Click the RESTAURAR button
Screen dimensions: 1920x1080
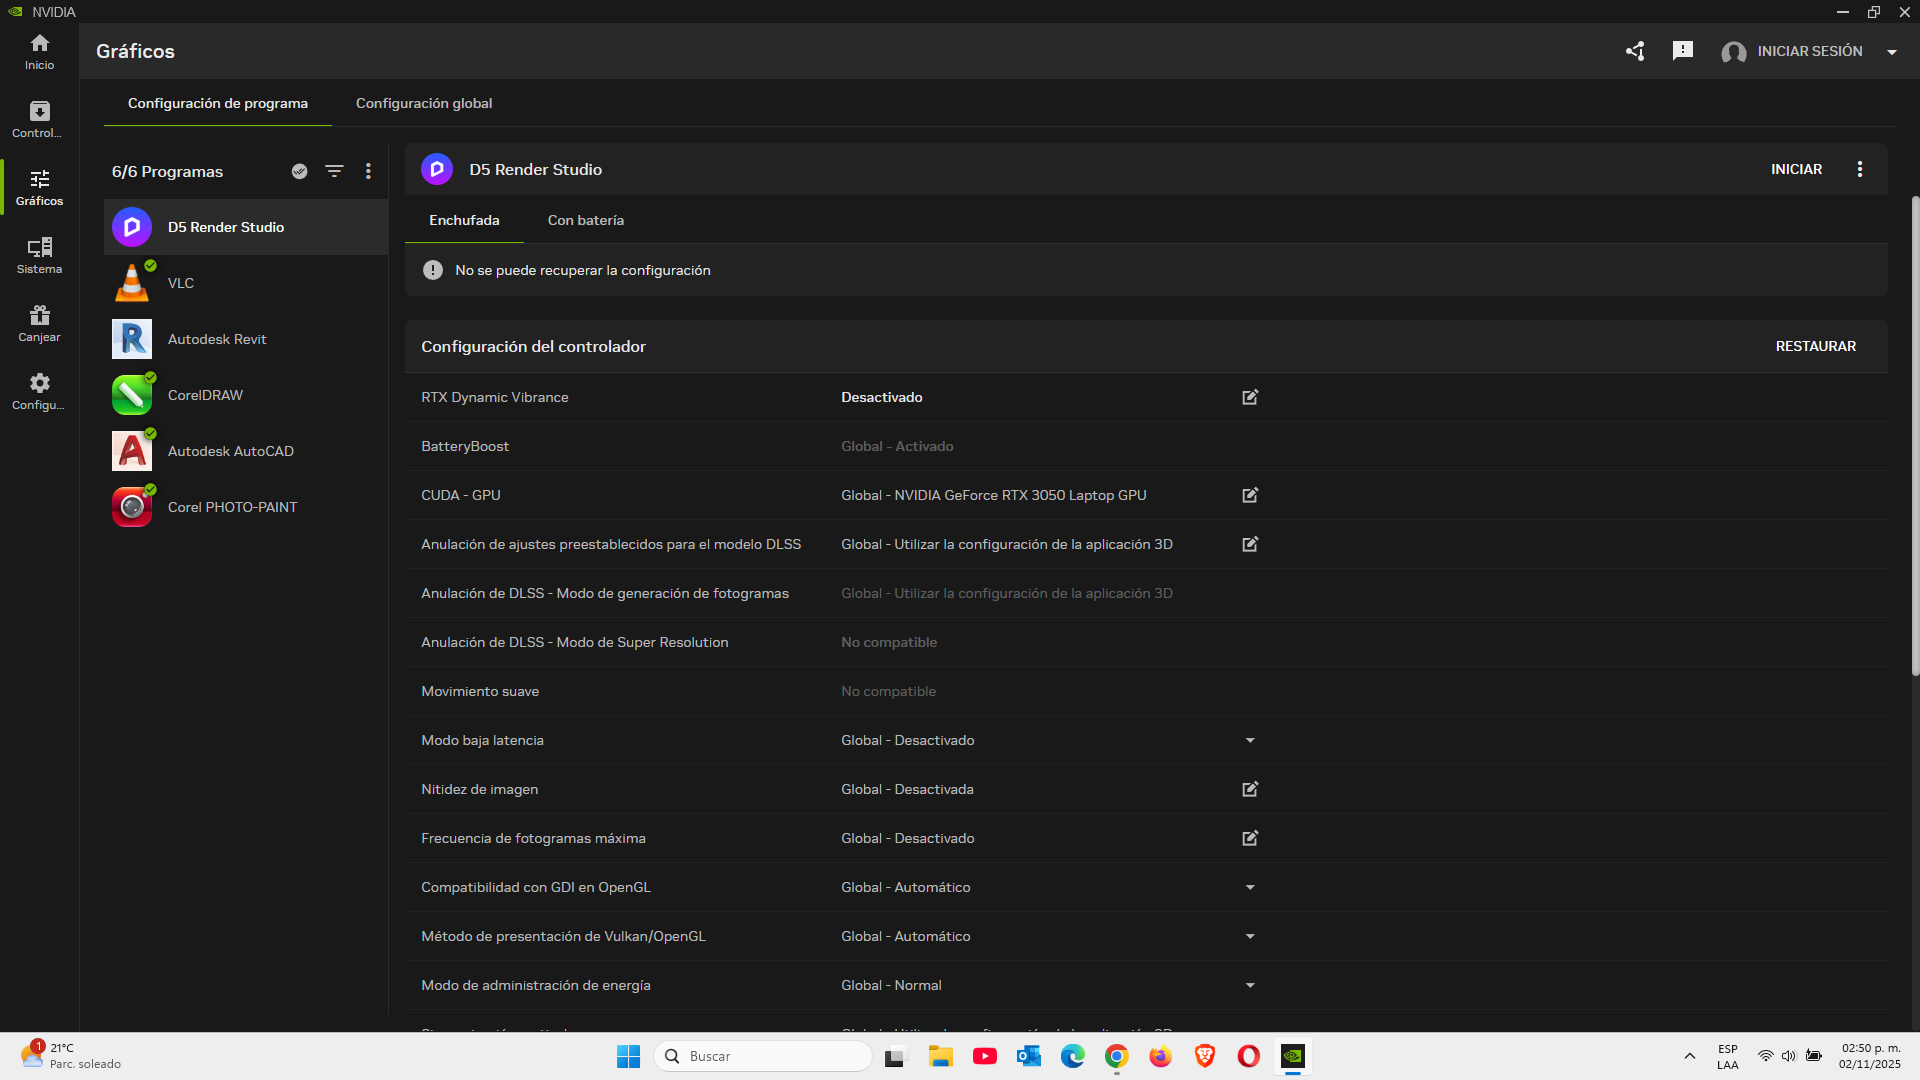point(1815,346)
